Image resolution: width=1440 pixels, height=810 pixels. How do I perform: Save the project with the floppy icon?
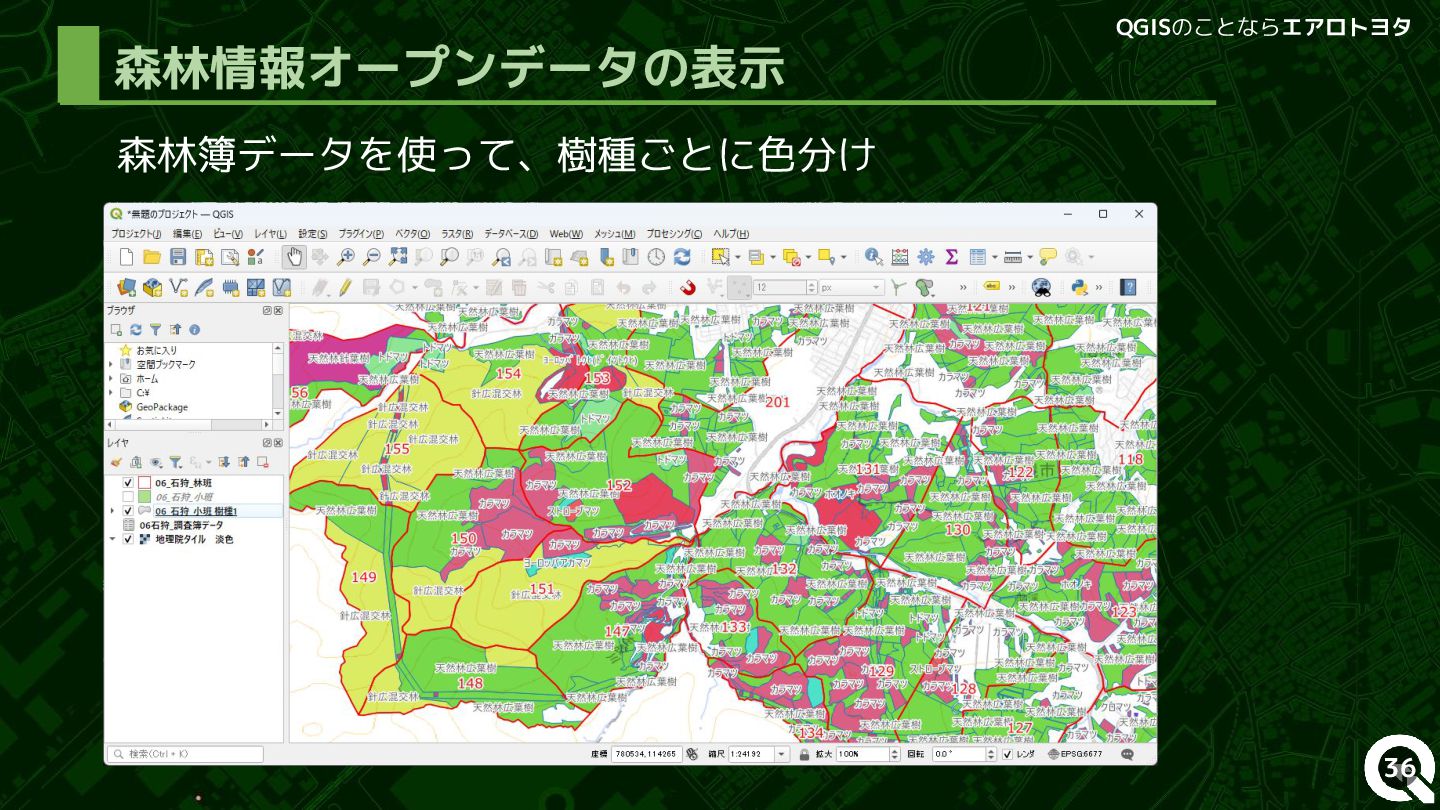coord(178,257)
